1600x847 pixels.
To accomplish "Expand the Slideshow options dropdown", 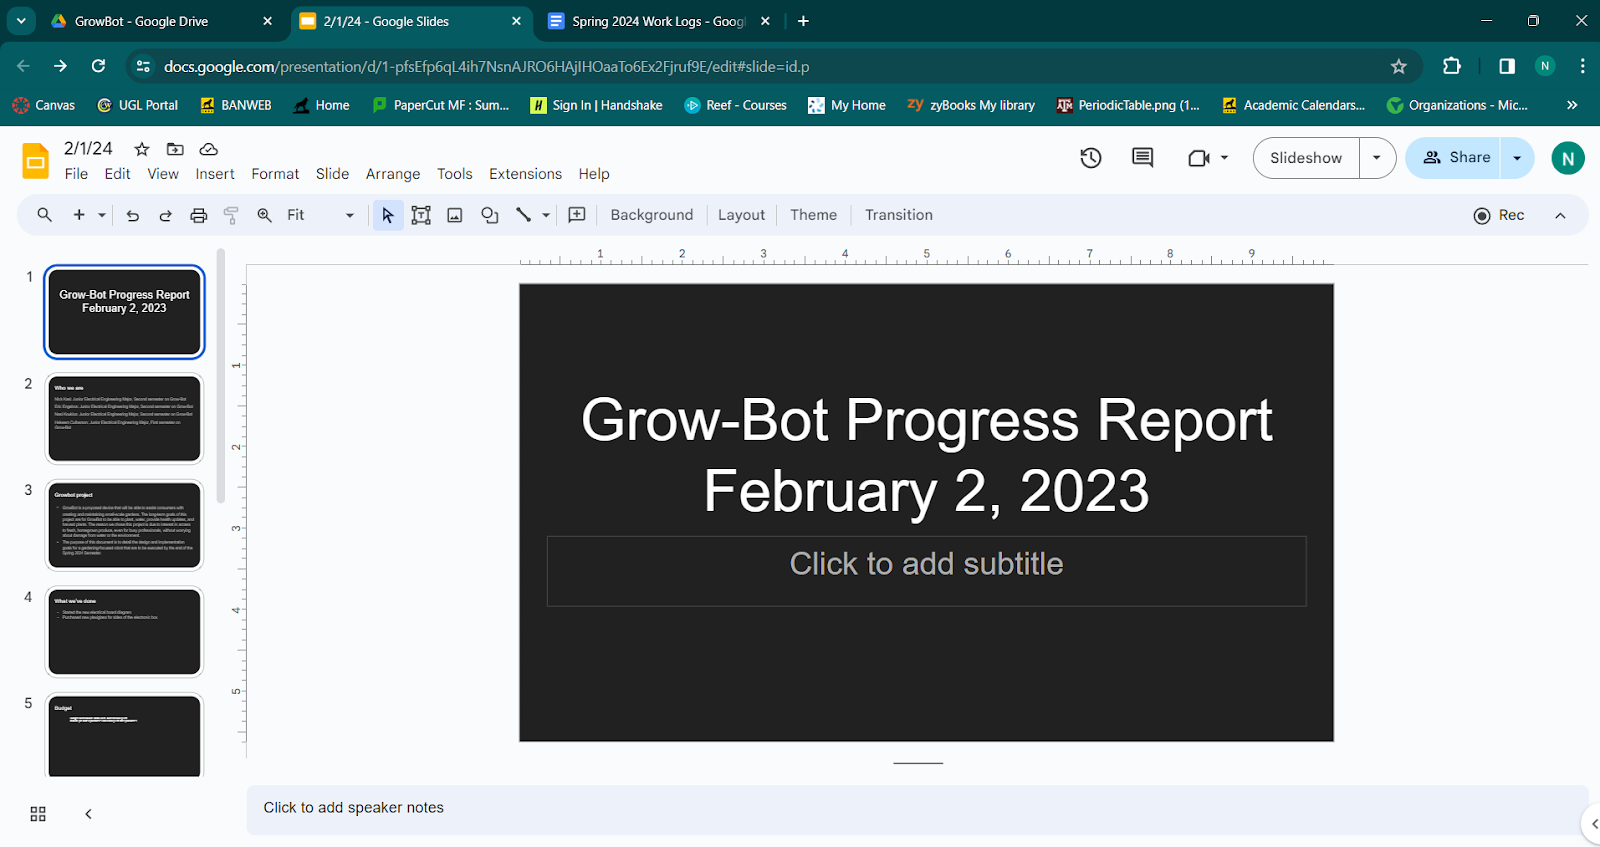I will tap(1377, 158).
